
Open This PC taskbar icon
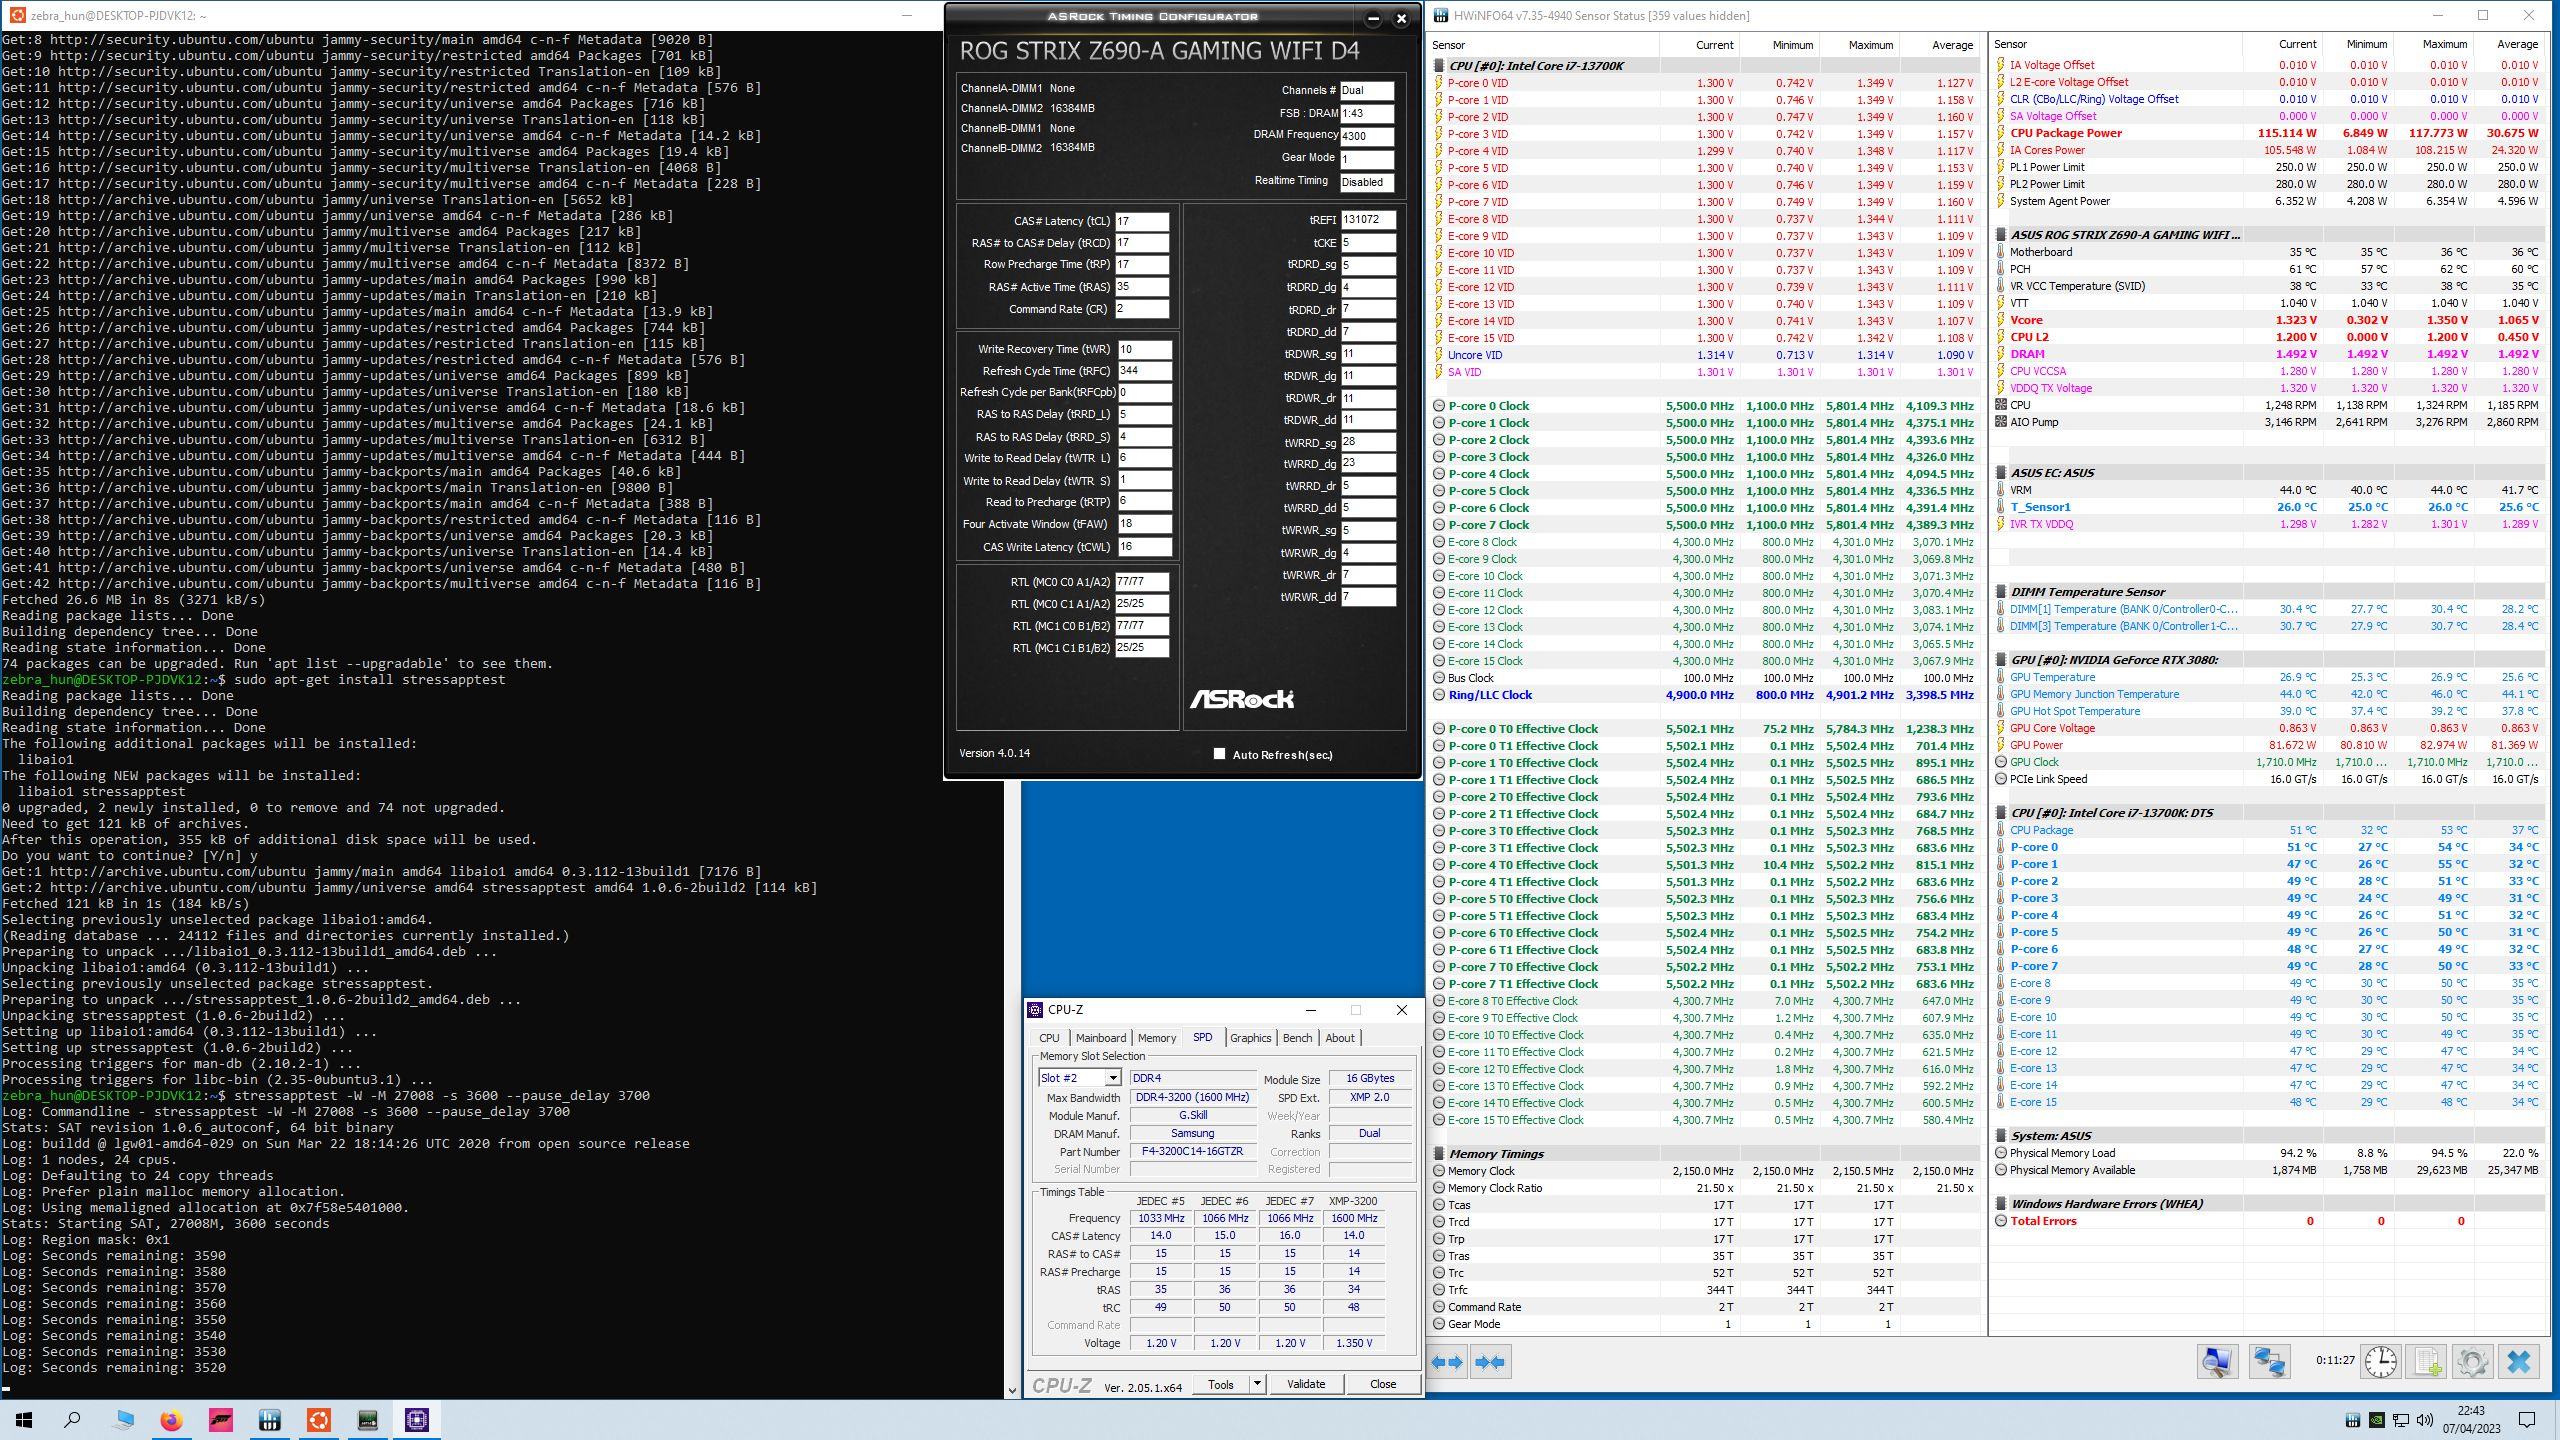tap(122, 1419)
